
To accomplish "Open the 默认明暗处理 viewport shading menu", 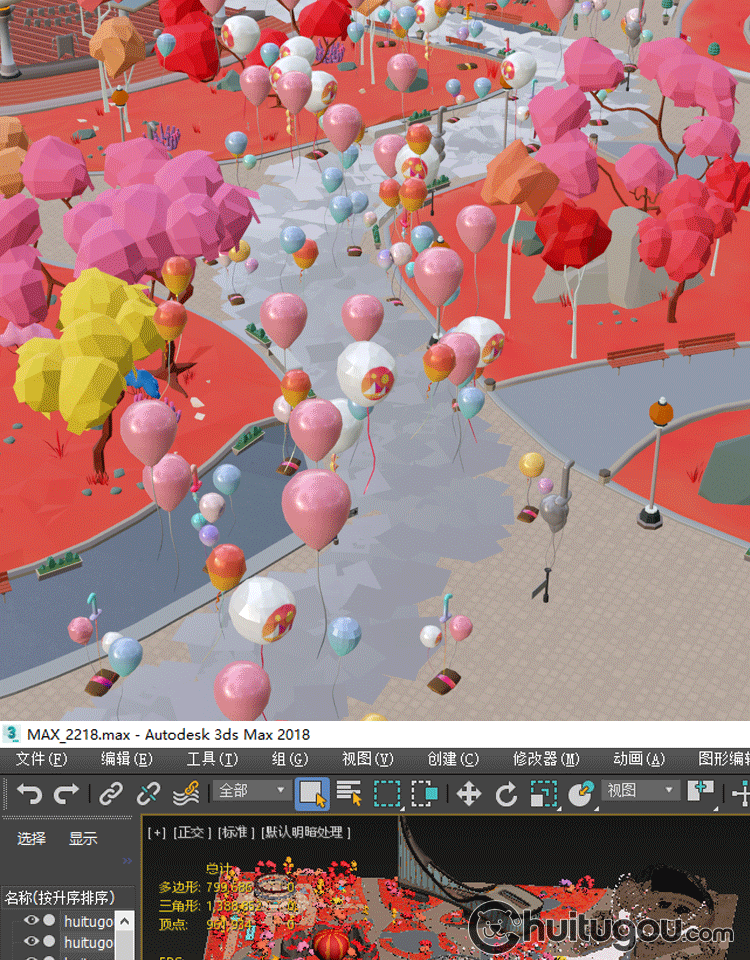I will (x=306, y=832).
